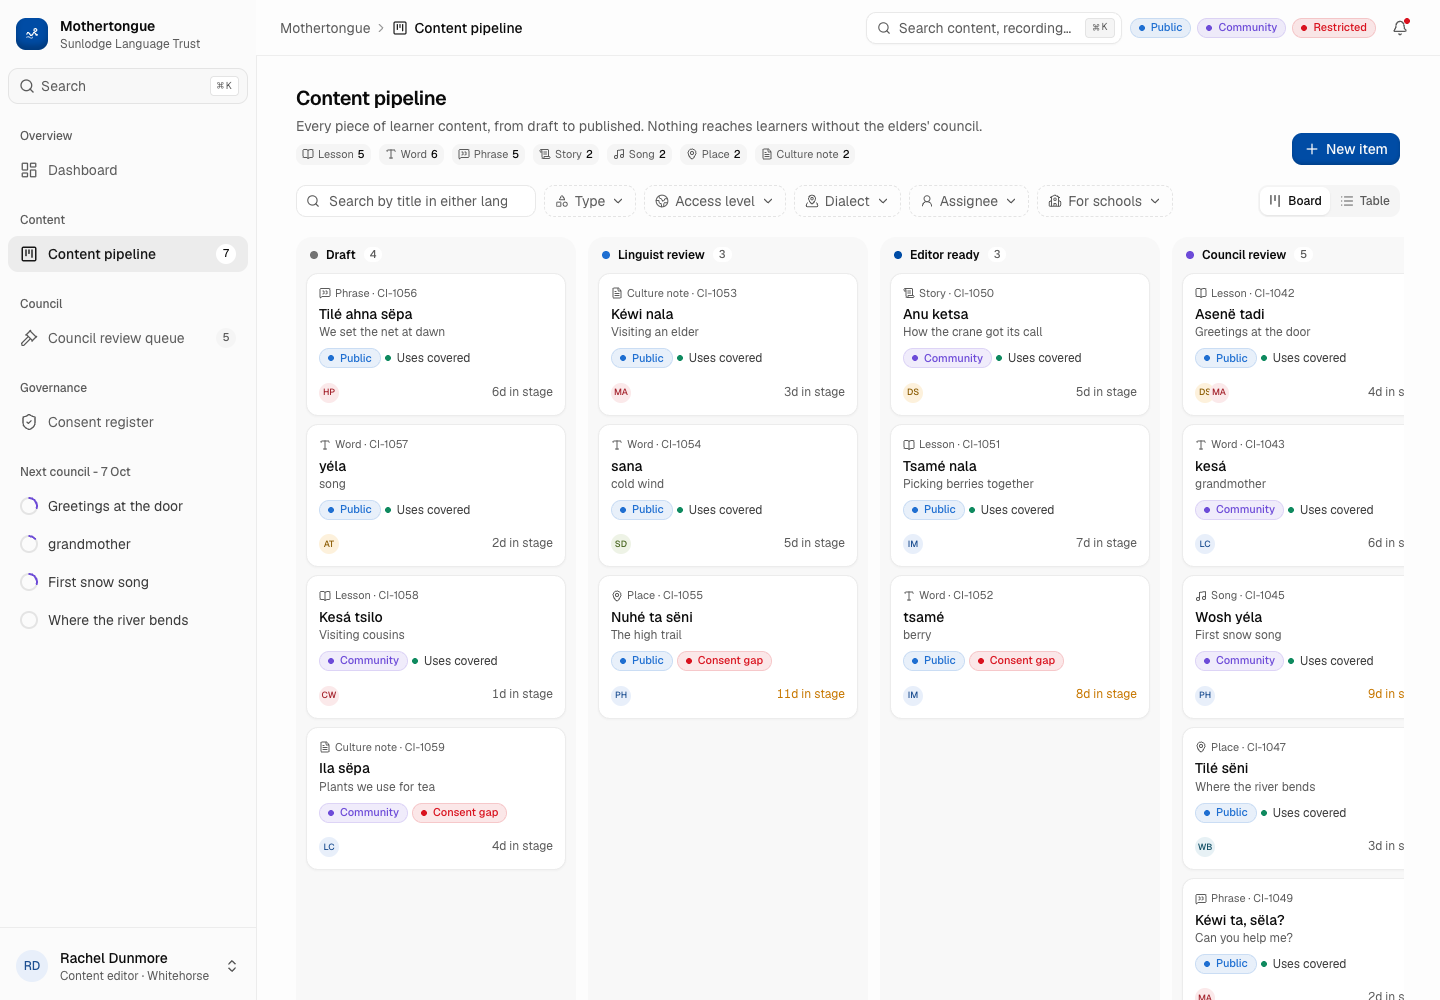Screen dimensions: 1440x1000
Task: Click PH avatar on Nuhé ta sëni card
Action: [621, 695]
